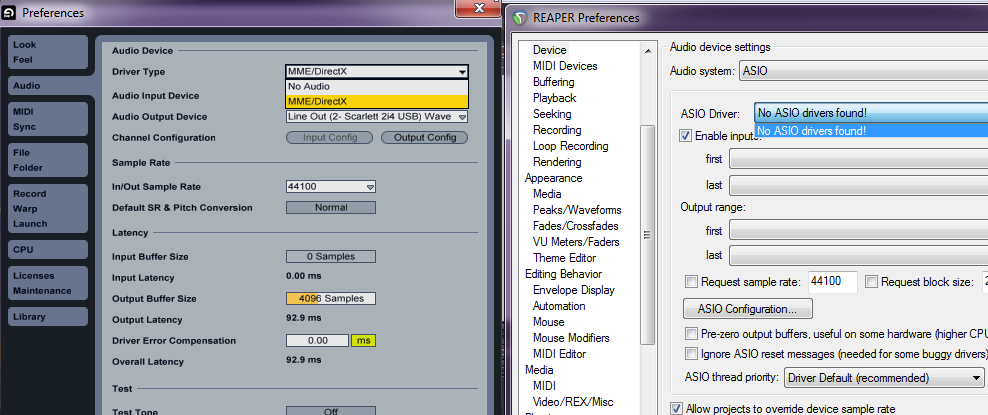988x415 pixels.
Task: Select Editing Behavior in REAPER tree
Action: point(563,274)
